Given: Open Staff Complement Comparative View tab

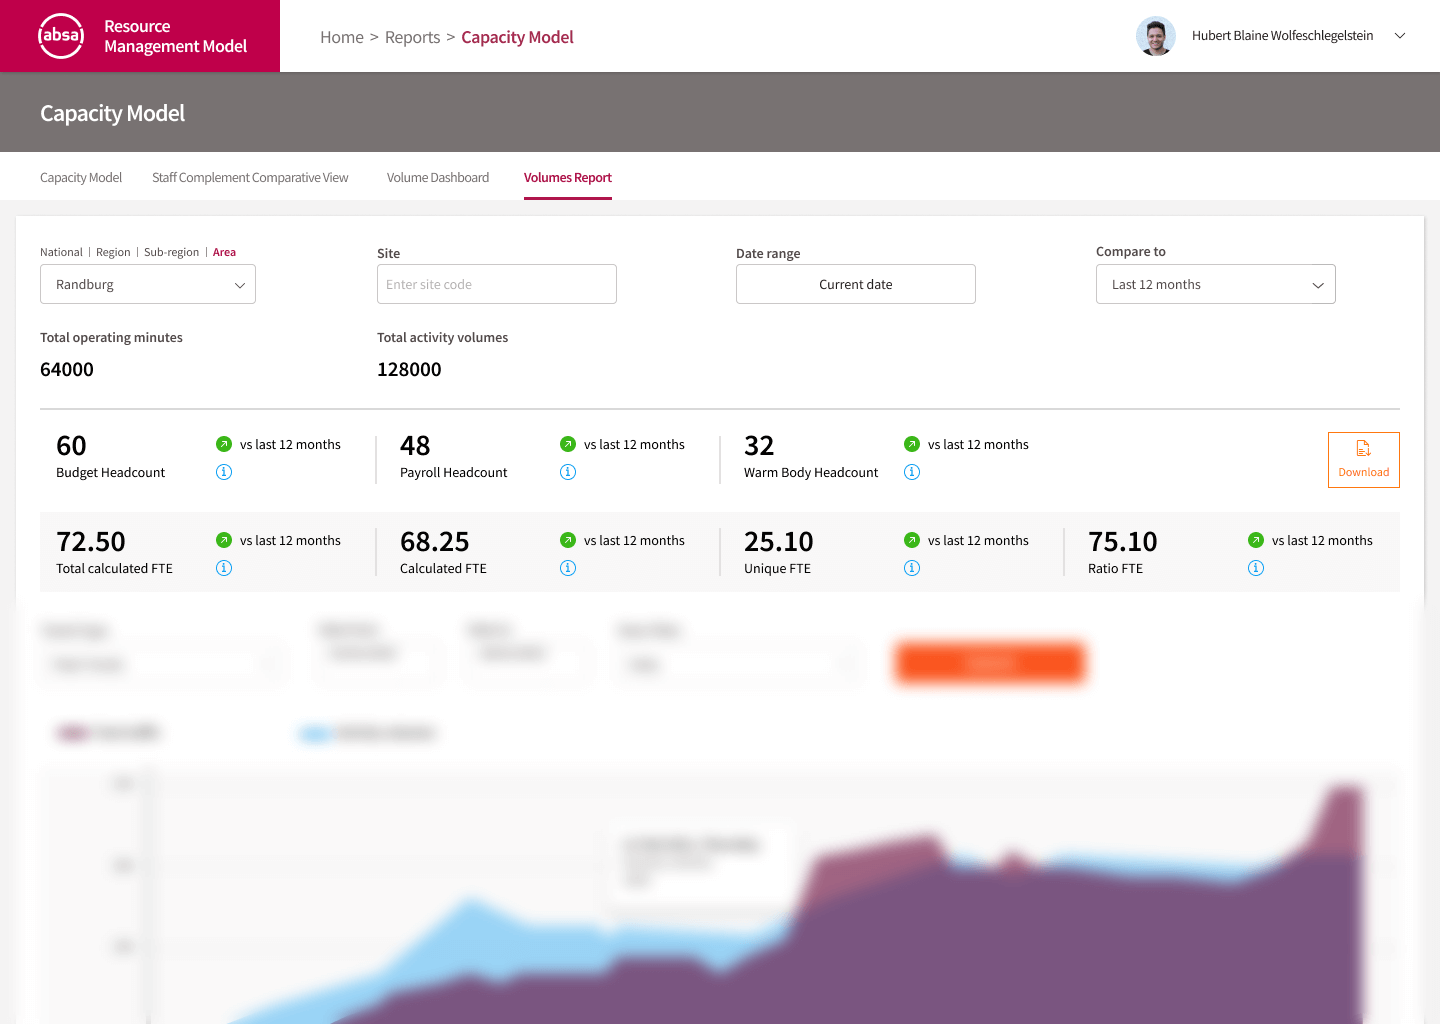Looking at the screenshot, I should click(x=250, y=178).
